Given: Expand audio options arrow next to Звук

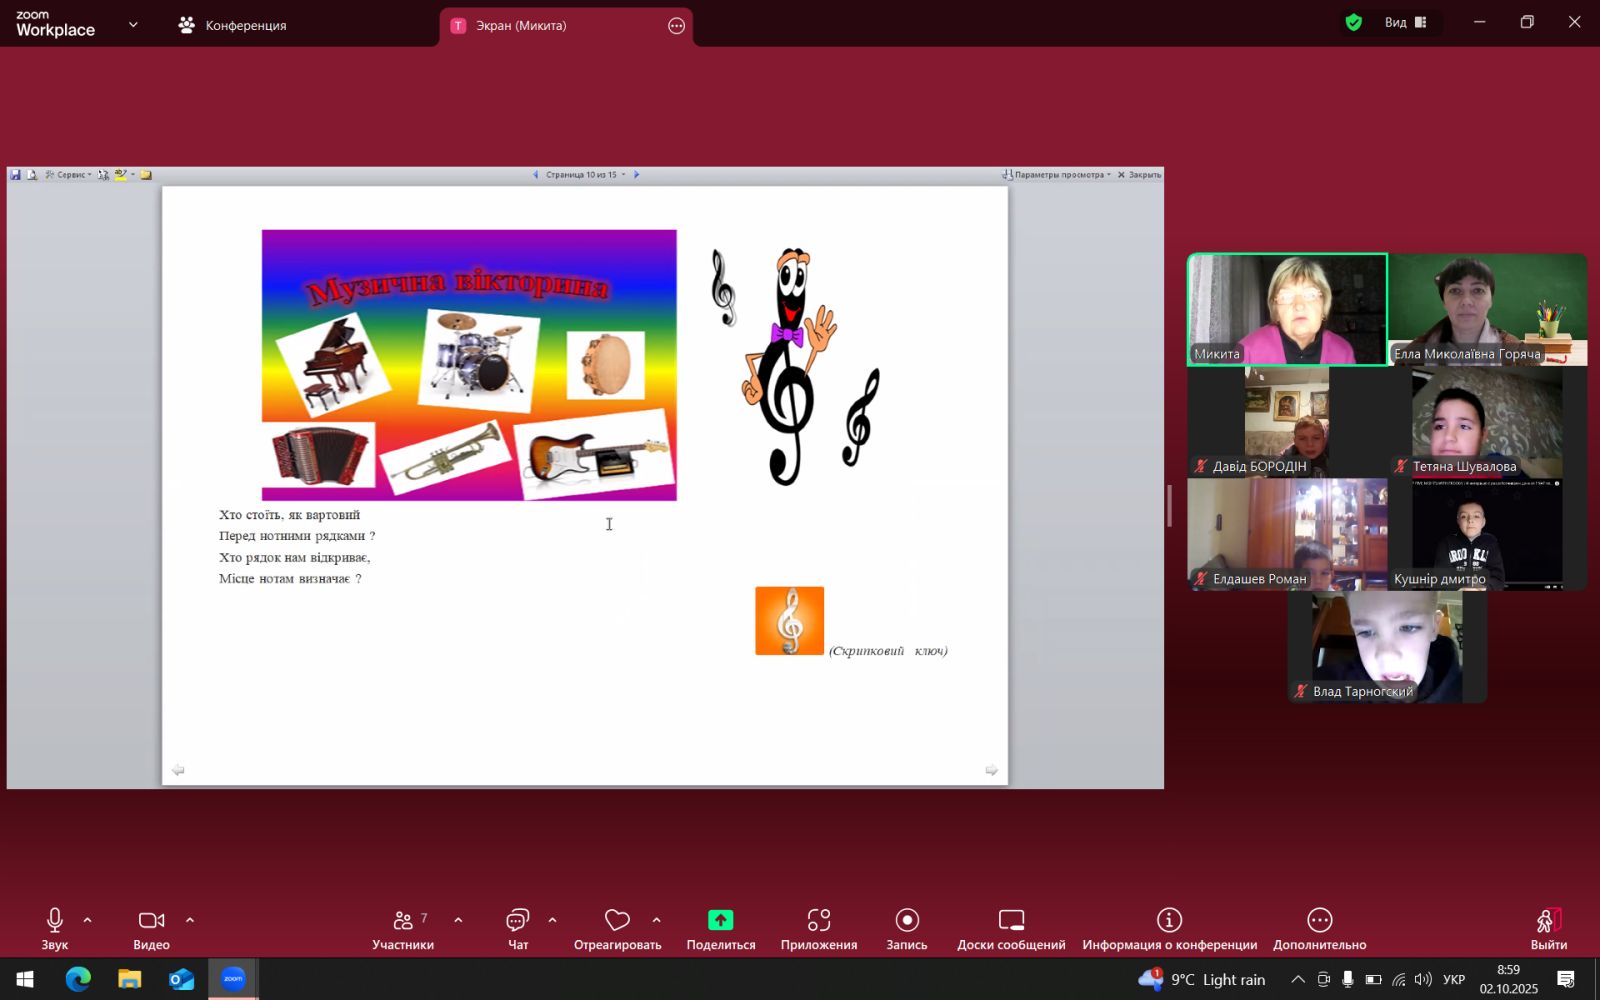Looking at the screenshot, I should click(88, 920).
